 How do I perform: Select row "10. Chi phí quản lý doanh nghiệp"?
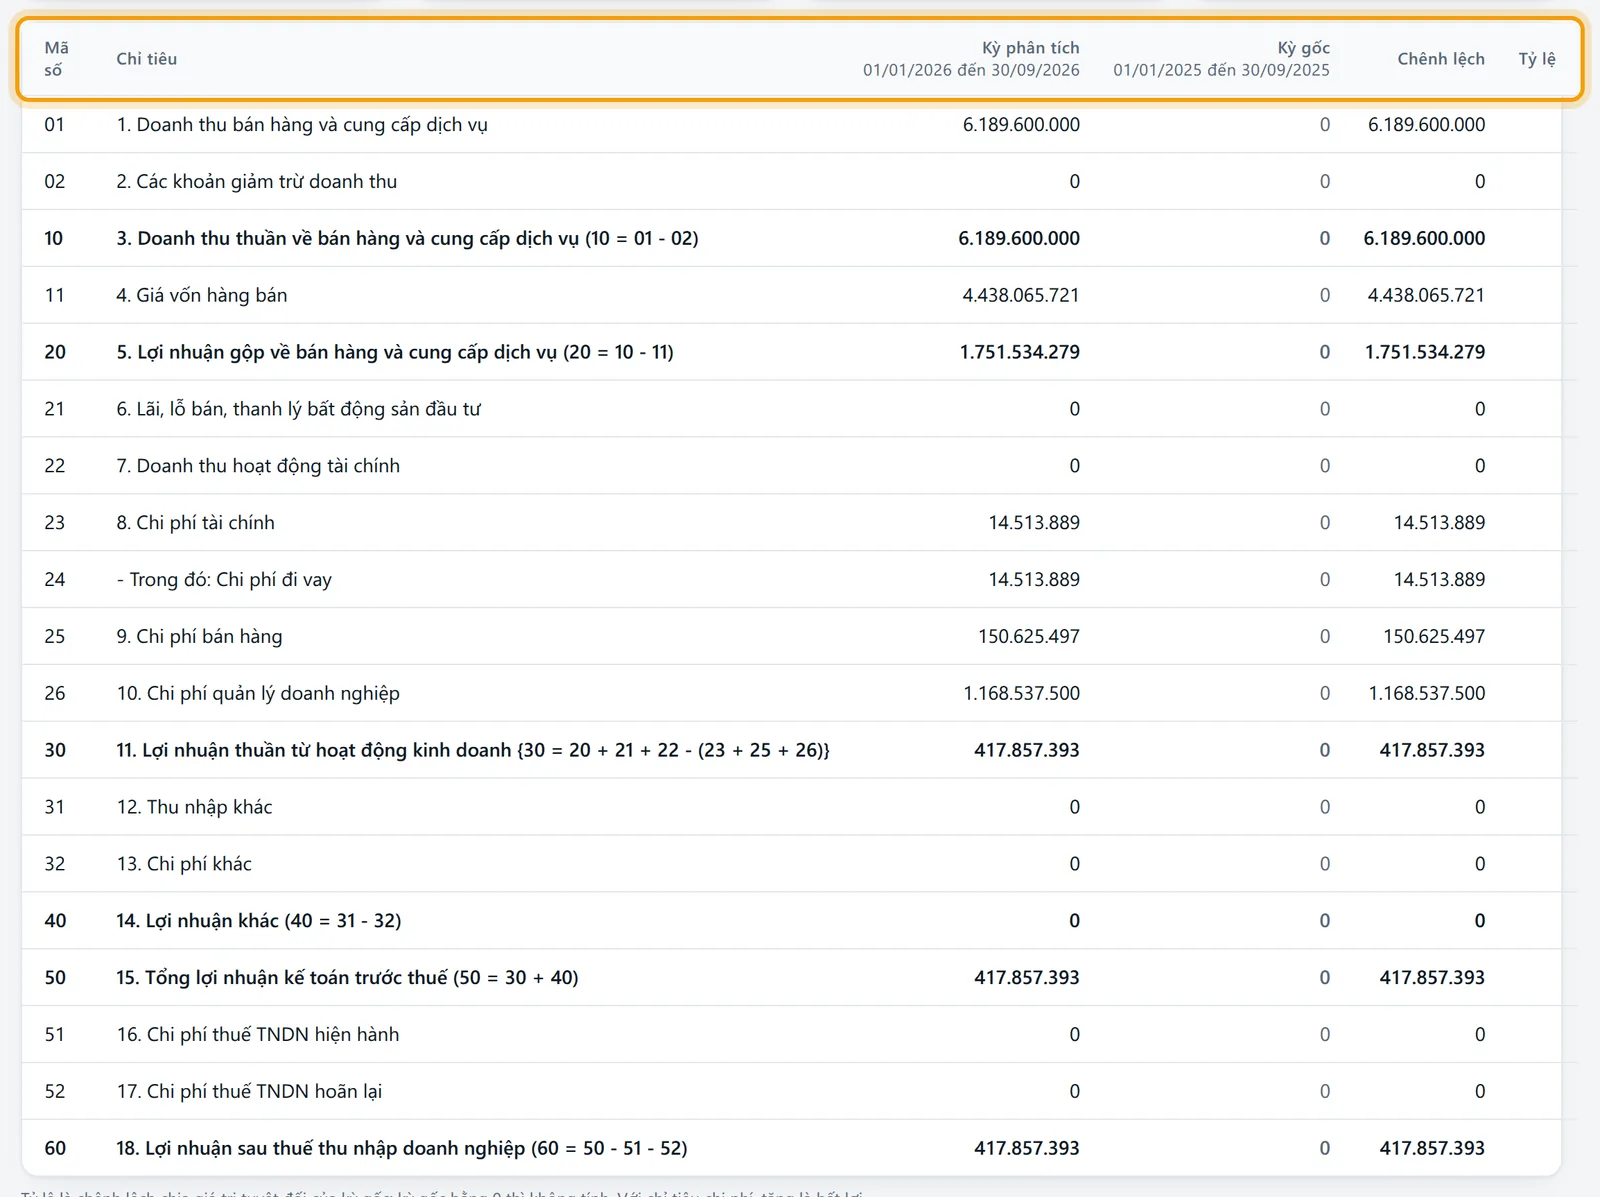[791, 693]
